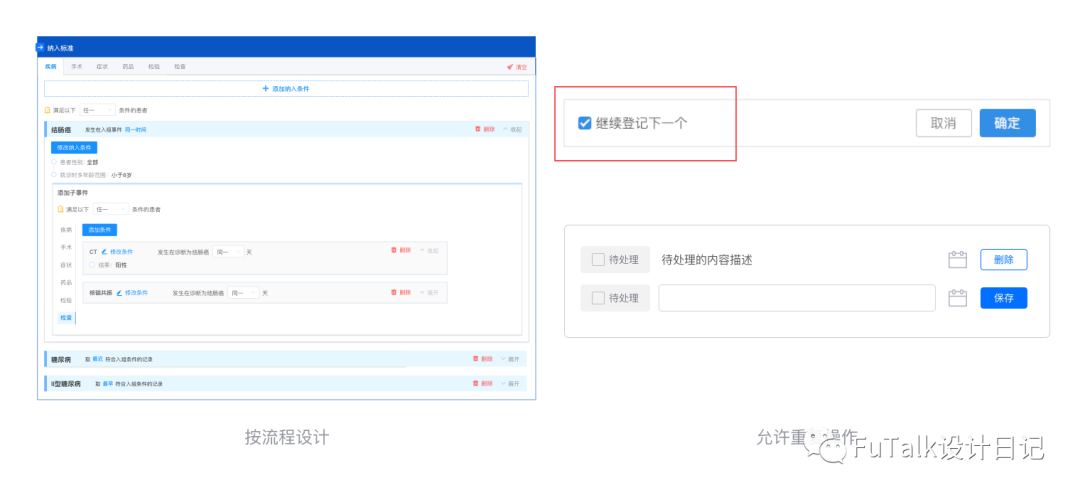1080x495 pixels.
Task: Expand the 糖尿病 row with 展开
Action: (510, 359)
